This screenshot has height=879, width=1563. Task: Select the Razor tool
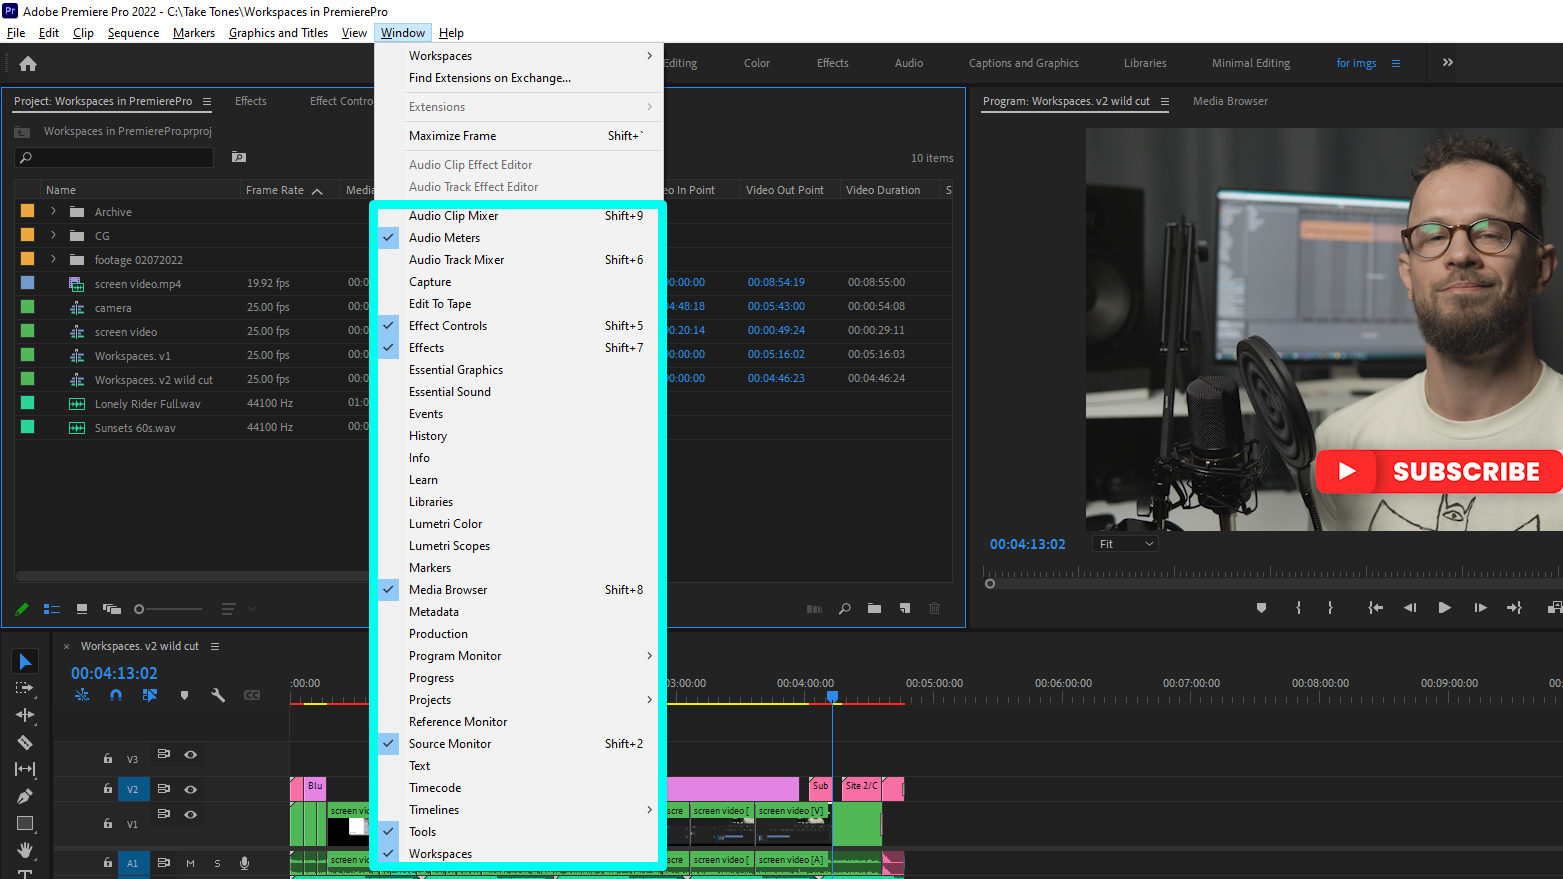pyautogui.click(x=25, y=742)
